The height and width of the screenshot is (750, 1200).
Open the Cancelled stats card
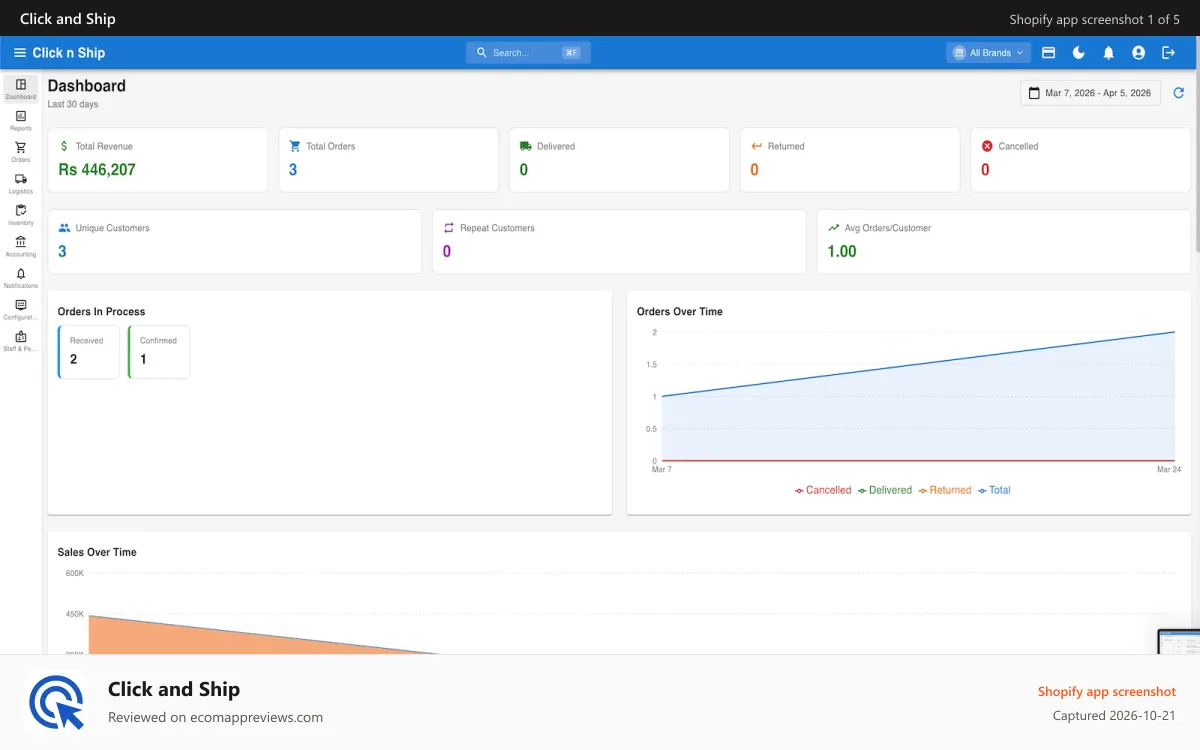click(x=1080, y=160)
